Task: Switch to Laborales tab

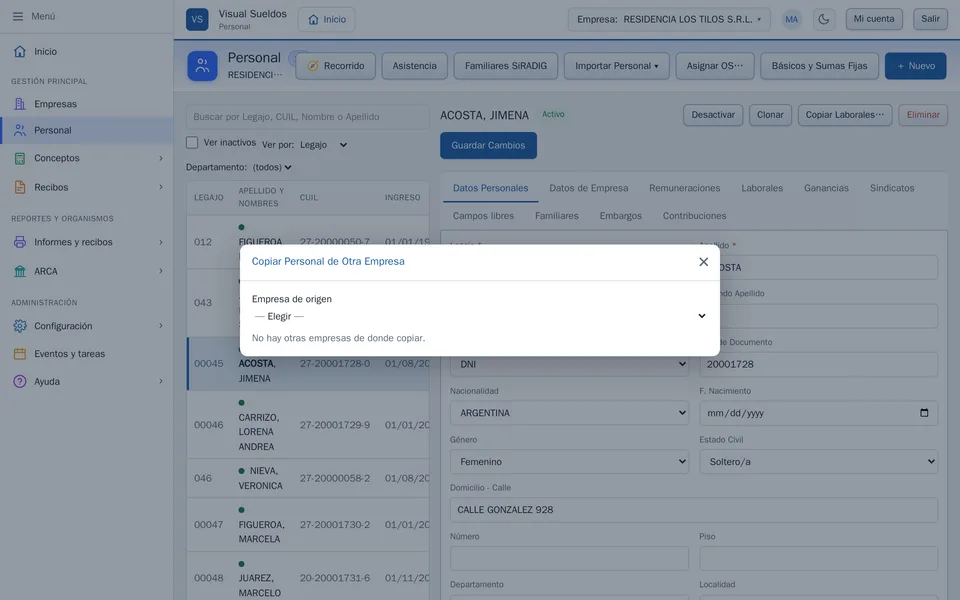Action: point(762,188)
